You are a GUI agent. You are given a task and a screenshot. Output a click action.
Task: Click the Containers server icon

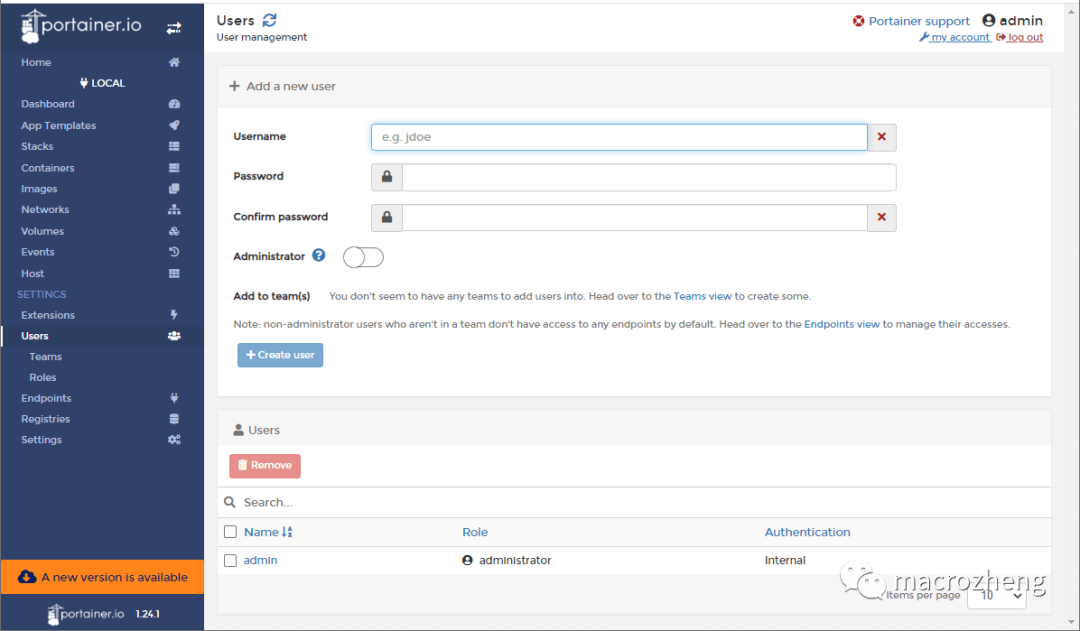tap(174, 167)
